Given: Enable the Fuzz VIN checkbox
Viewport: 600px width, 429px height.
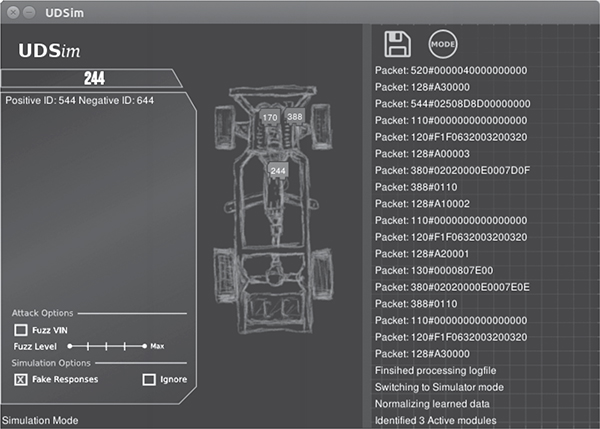Looking at the screenshot, I should (21, 329).
